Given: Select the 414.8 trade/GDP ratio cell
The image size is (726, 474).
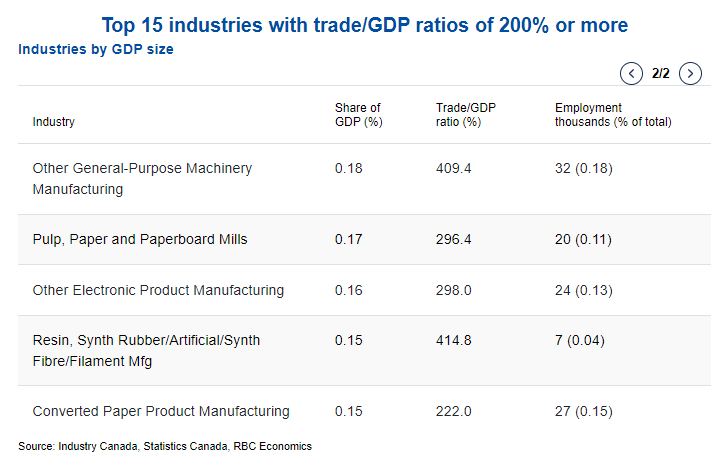Looking at the screenshot, I should click(453, 340).
